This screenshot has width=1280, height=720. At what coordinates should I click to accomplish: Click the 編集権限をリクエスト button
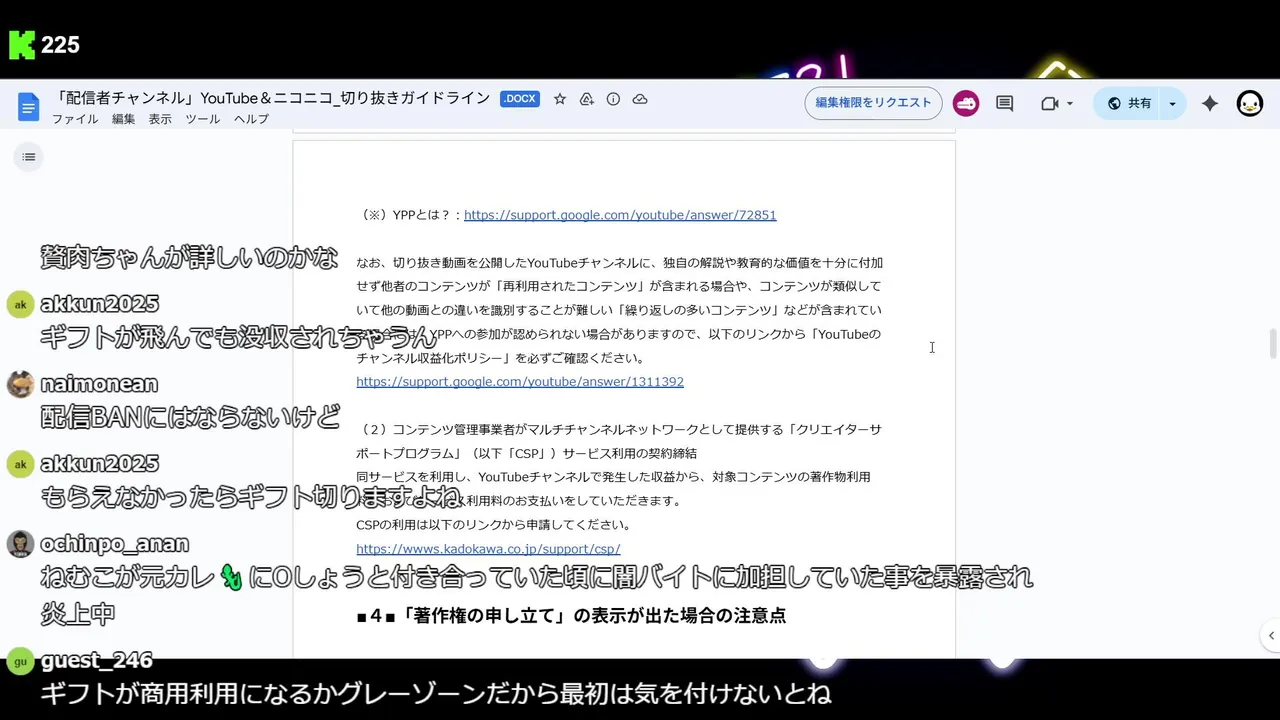pos(873,103)
